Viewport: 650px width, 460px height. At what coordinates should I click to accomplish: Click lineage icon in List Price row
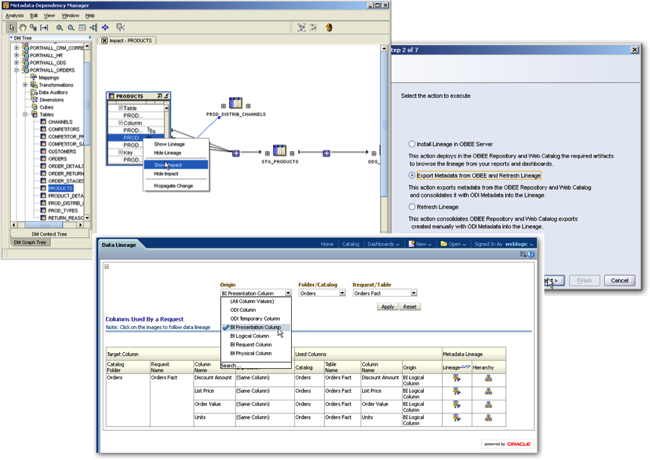[456, 391]
